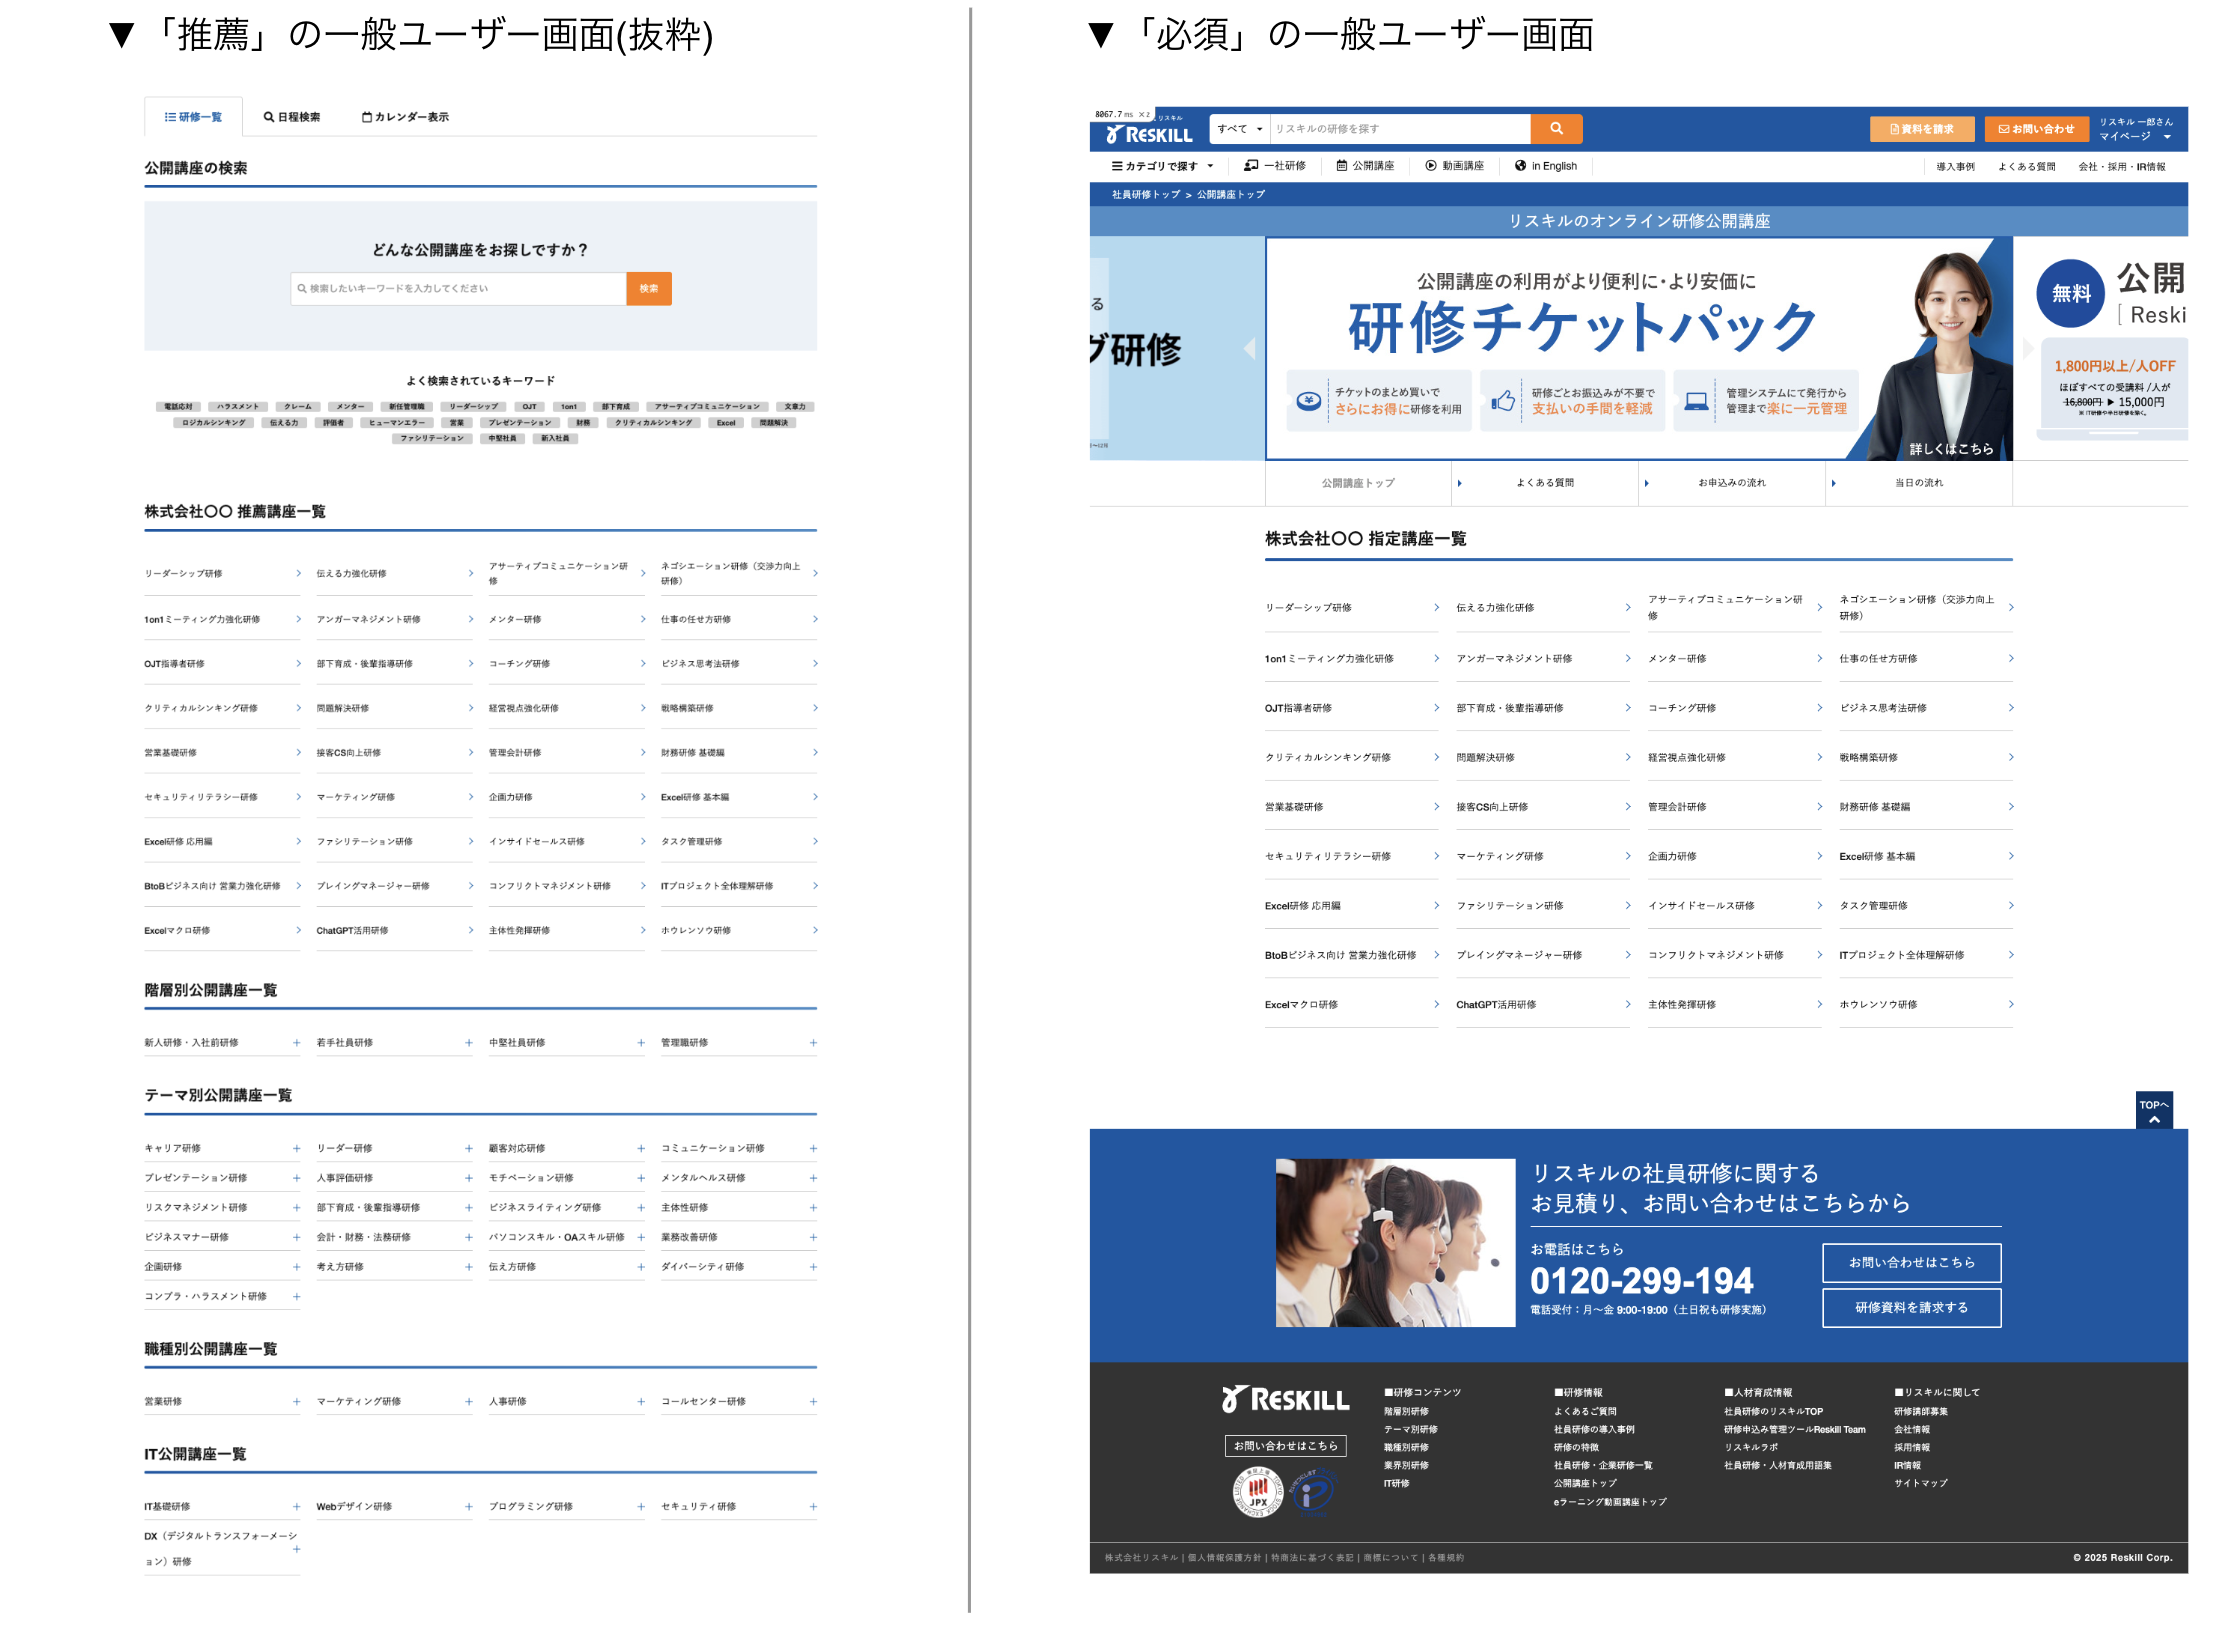Click the 資料を請求 button in header
The width and height of the screenshot is (2216, 1626).
point(1920,129)
